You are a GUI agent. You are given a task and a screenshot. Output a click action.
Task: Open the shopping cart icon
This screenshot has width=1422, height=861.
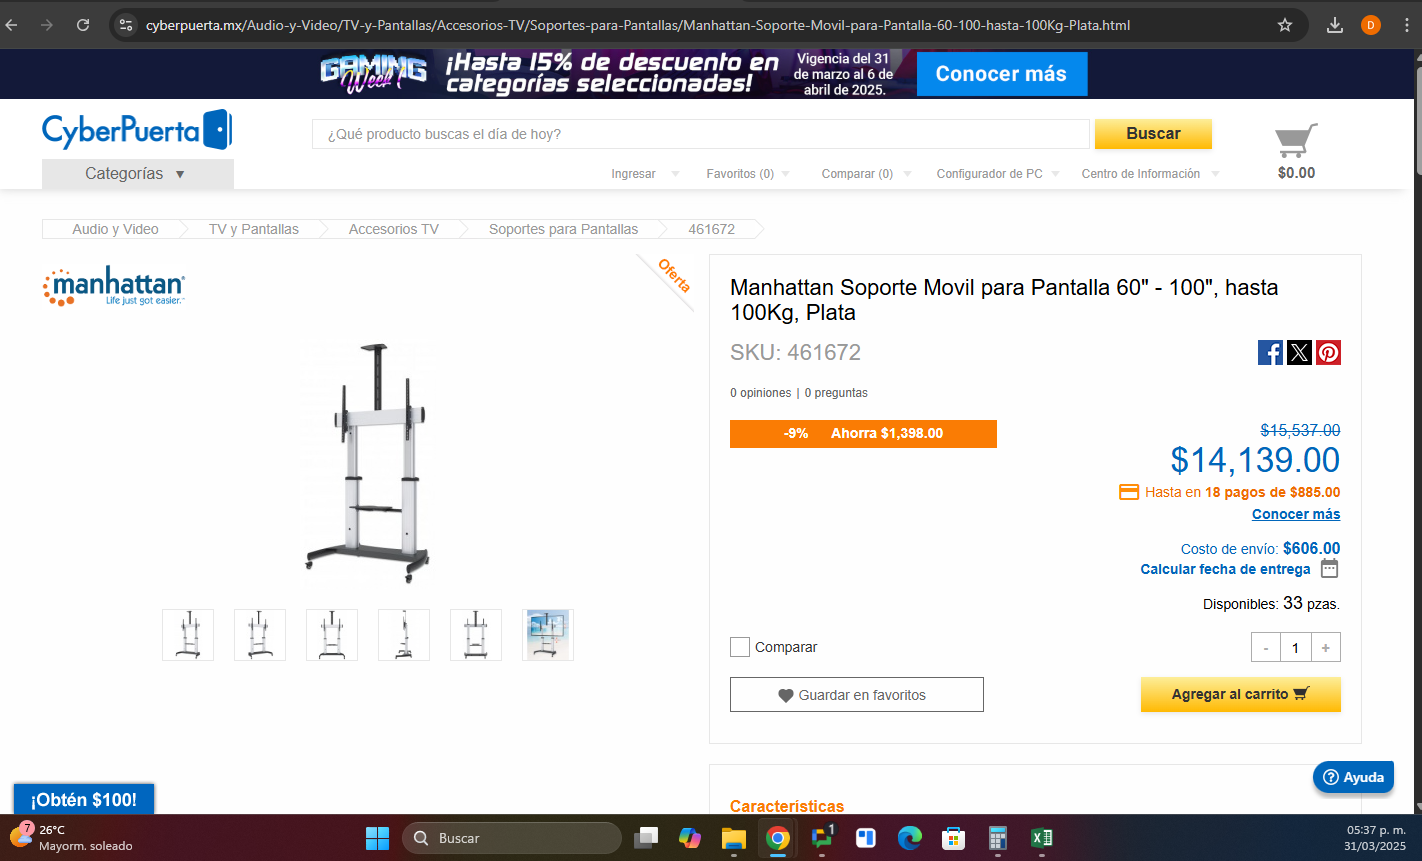point(1296,141)
